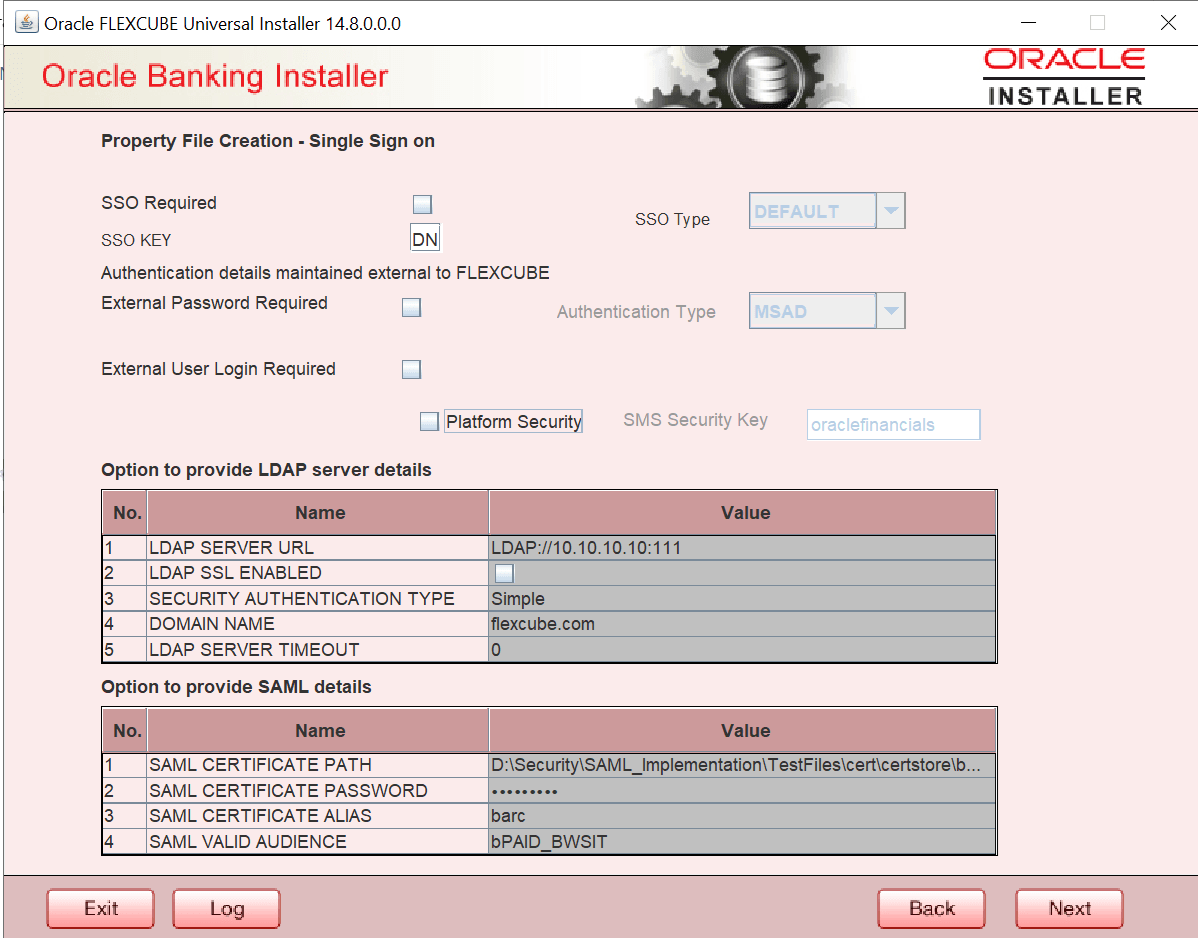Viewport: 1198px width, 938px height.
Task: Click LDAP SERVER URL value cell
Action: pyautogui.click(x=742, y=548)
